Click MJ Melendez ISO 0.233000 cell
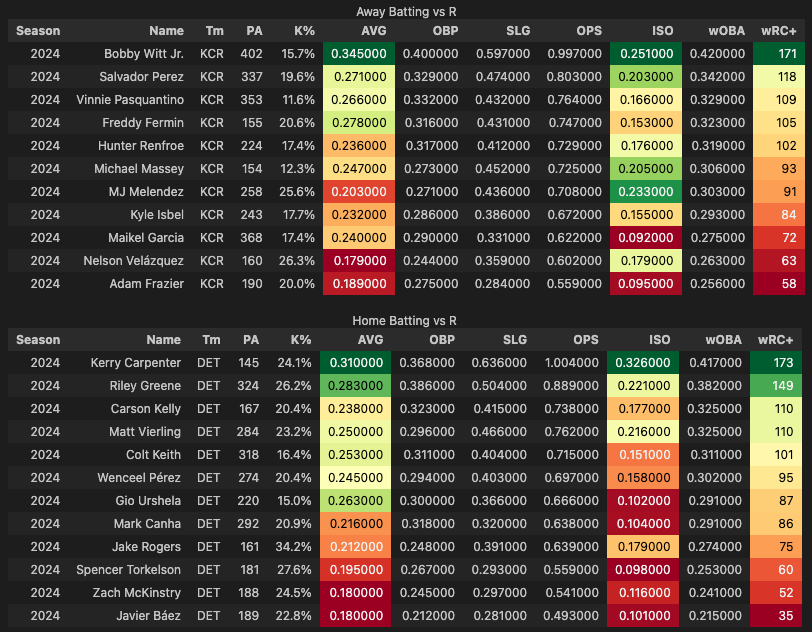 pyautogui.click(x=646, y=192)
